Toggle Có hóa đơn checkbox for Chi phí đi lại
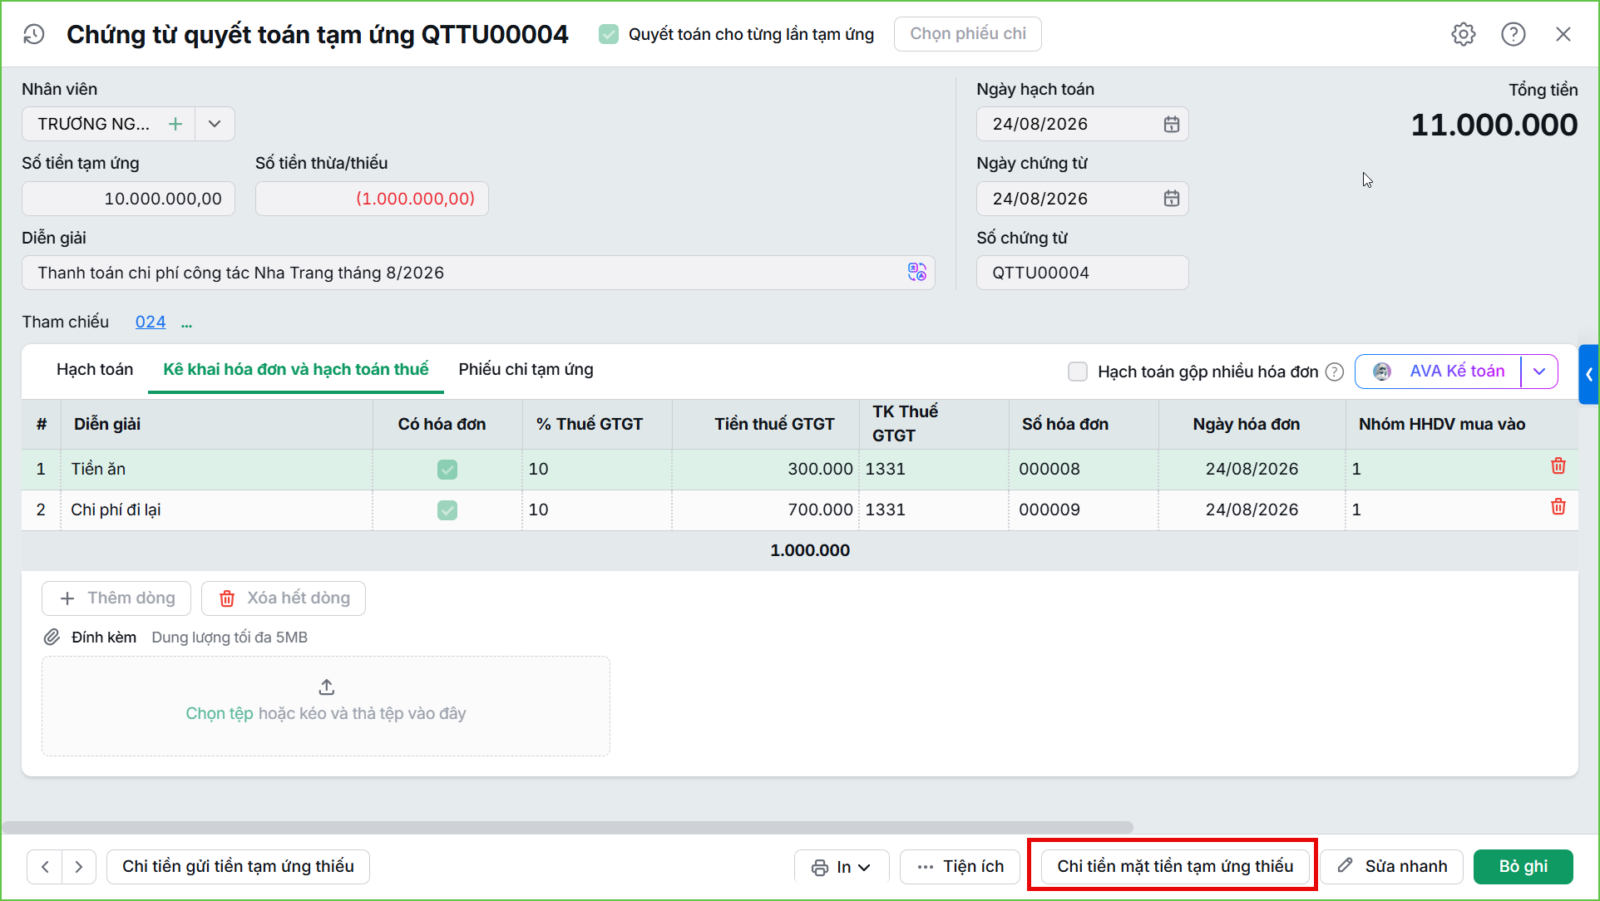The width and height of the screenshot is (1600, 901). click(447, 510)
